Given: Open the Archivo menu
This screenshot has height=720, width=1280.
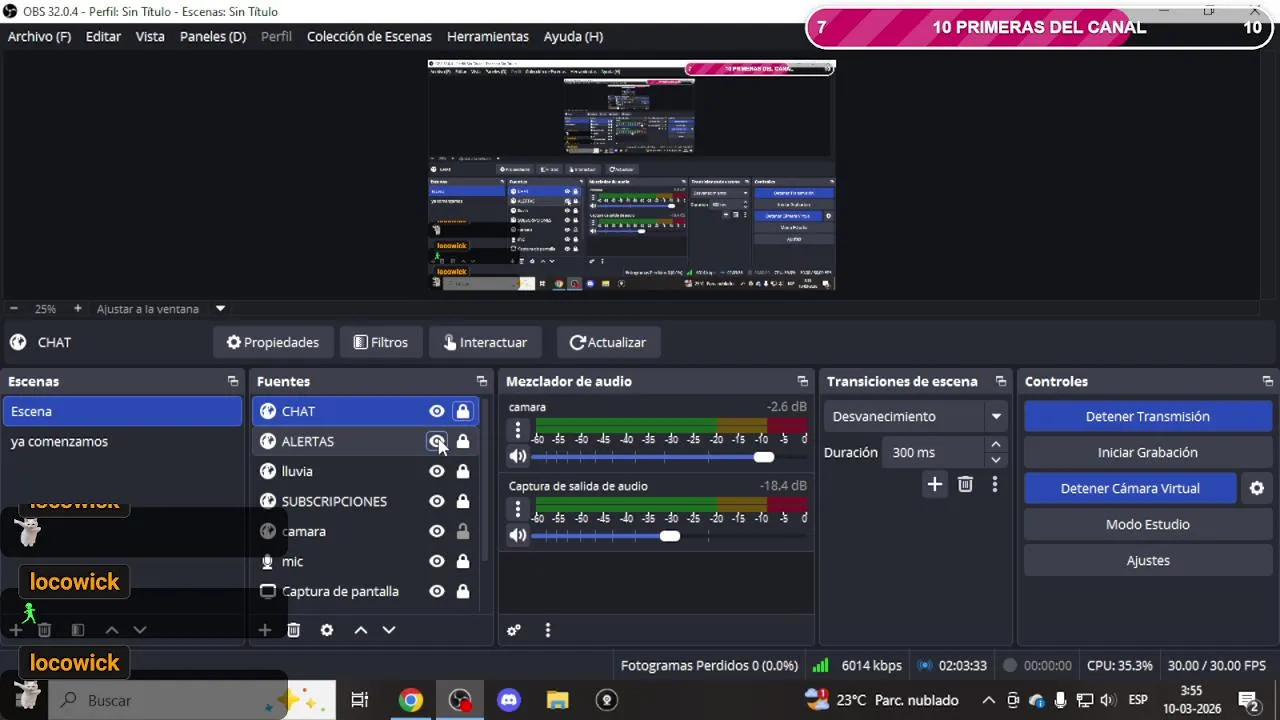Looking at the screenshot, I should [x=39, y=36].
